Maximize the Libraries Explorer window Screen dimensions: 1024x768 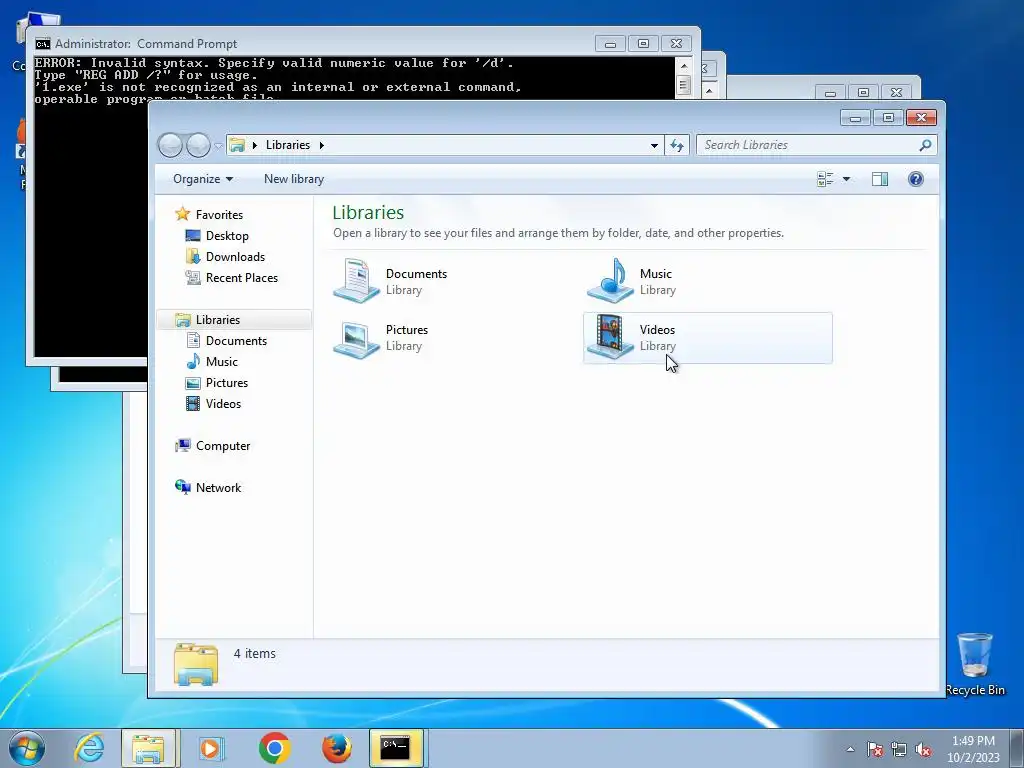pyautogui.click(x=888, y=118)
